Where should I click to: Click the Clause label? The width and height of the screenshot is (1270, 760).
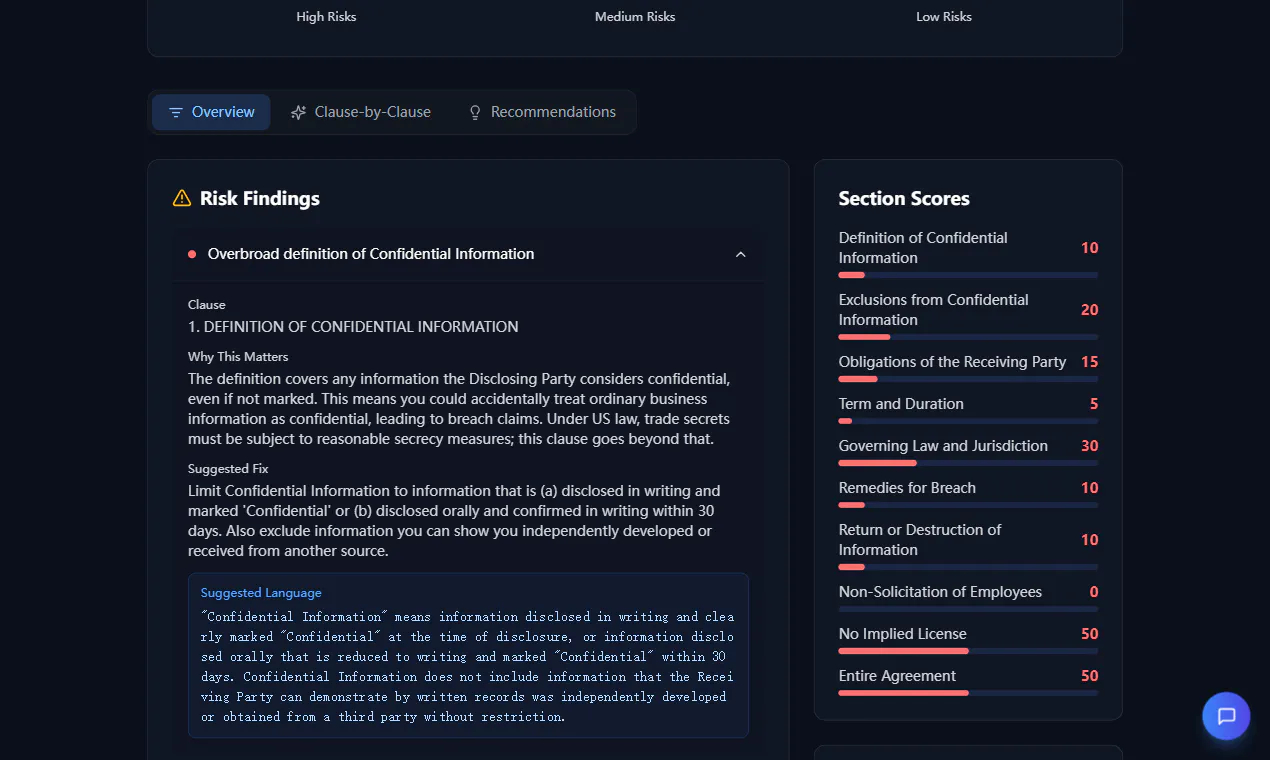point(207,305)
